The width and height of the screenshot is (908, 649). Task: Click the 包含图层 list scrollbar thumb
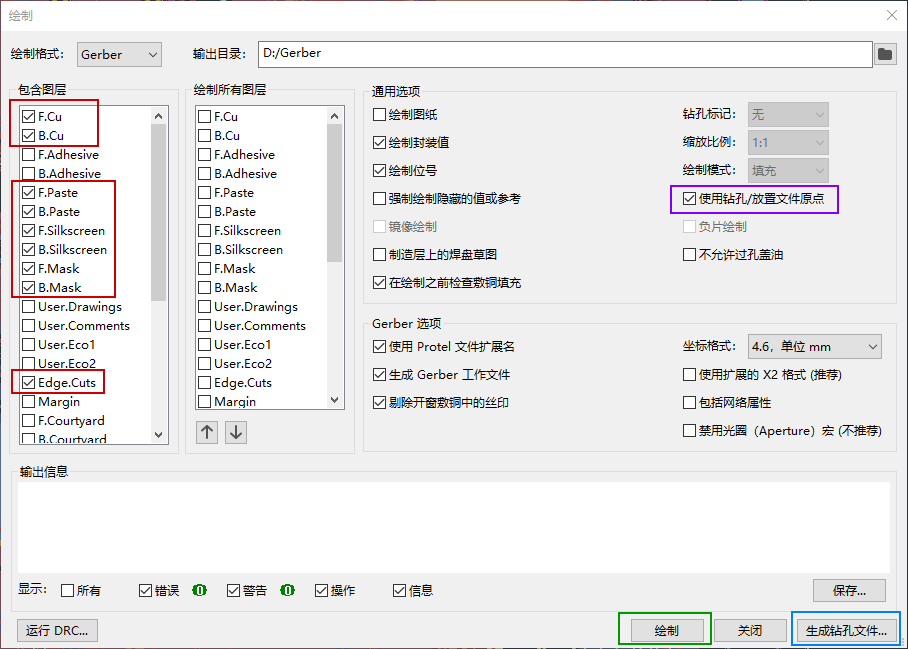click(159, 212)
